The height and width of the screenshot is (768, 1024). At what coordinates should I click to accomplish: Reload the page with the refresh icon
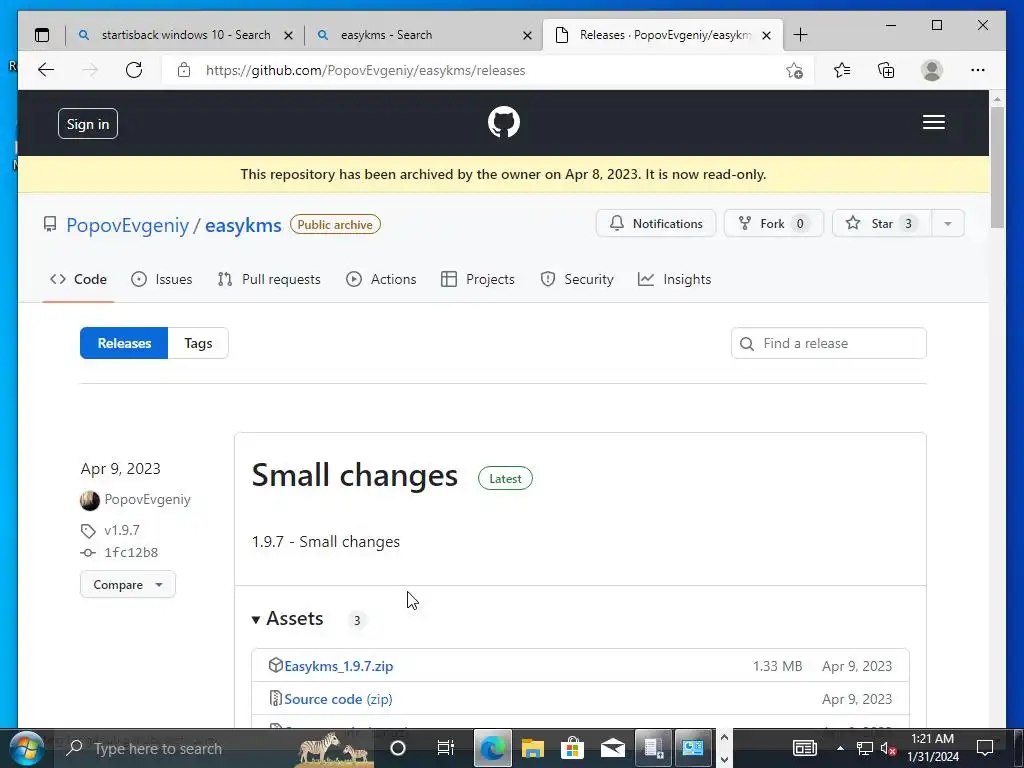tap(134, 70)
